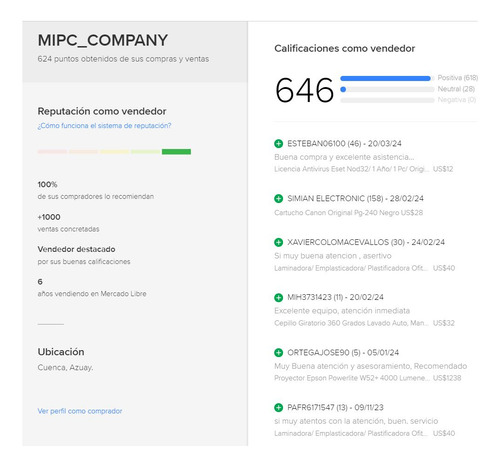This screenshot has width=500, height=467.
Task: Open 'Ver perfil como comprador' link
Action: point(80,411)
